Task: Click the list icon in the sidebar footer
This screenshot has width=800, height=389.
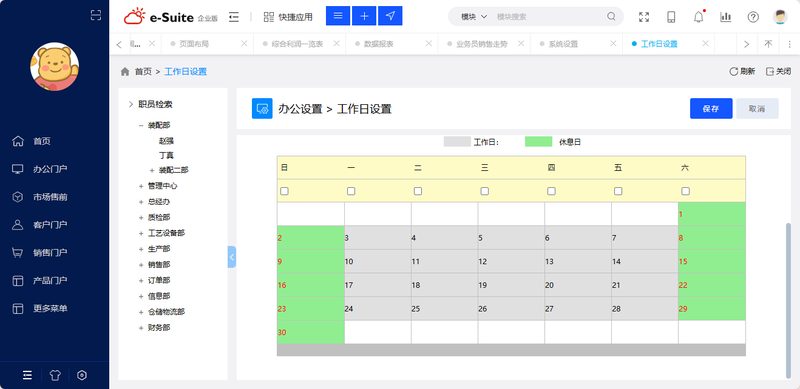Action: click(x=28, y=375)
